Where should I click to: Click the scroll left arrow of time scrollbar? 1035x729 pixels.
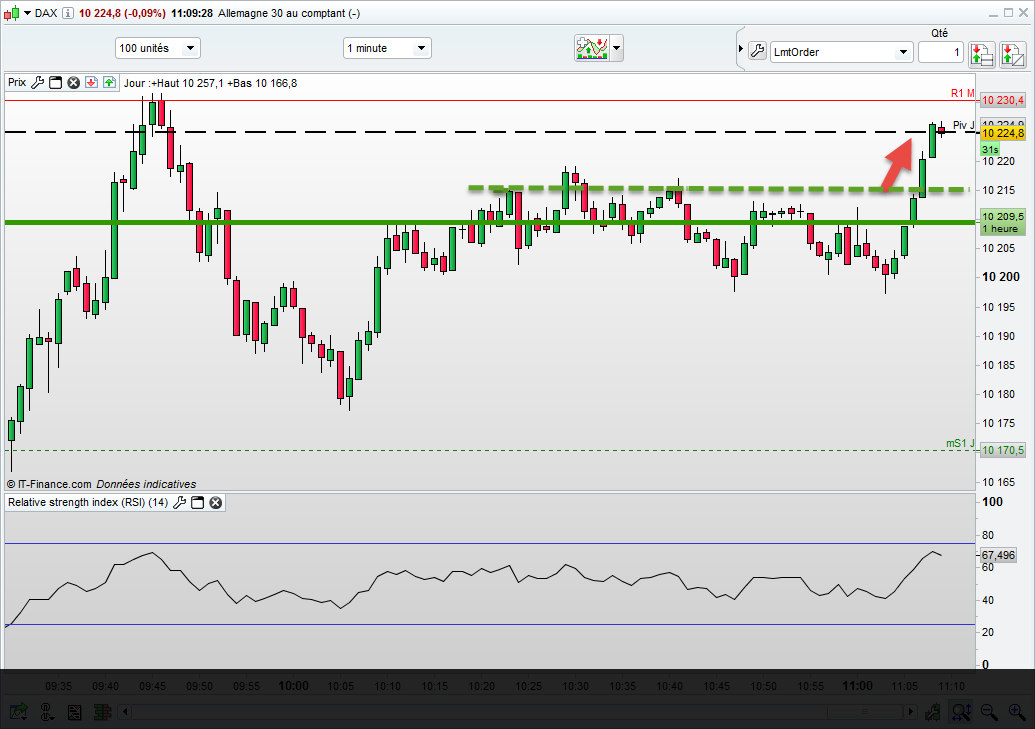click(x=125, y=712)
